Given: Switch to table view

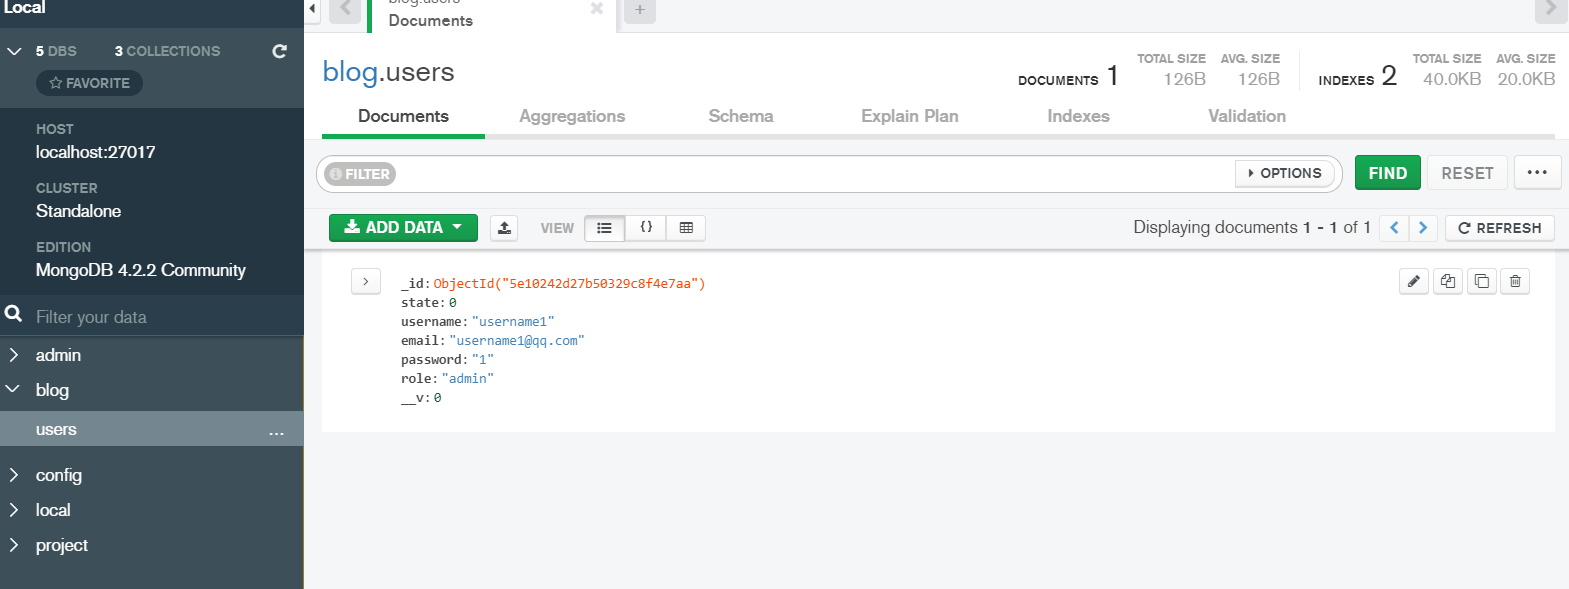Looking at the screenshot, I should [x=686, y=228].
